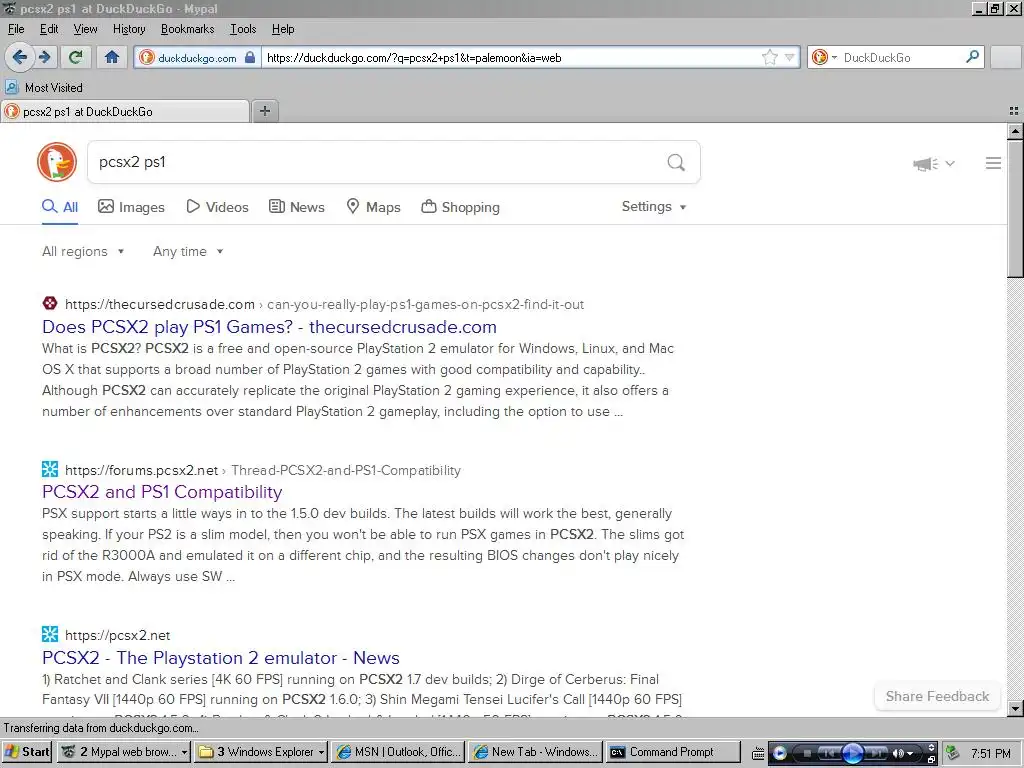Expand the All regions filter
Image resolution: width=1024 pixels, height=768 pixels.
83,251
